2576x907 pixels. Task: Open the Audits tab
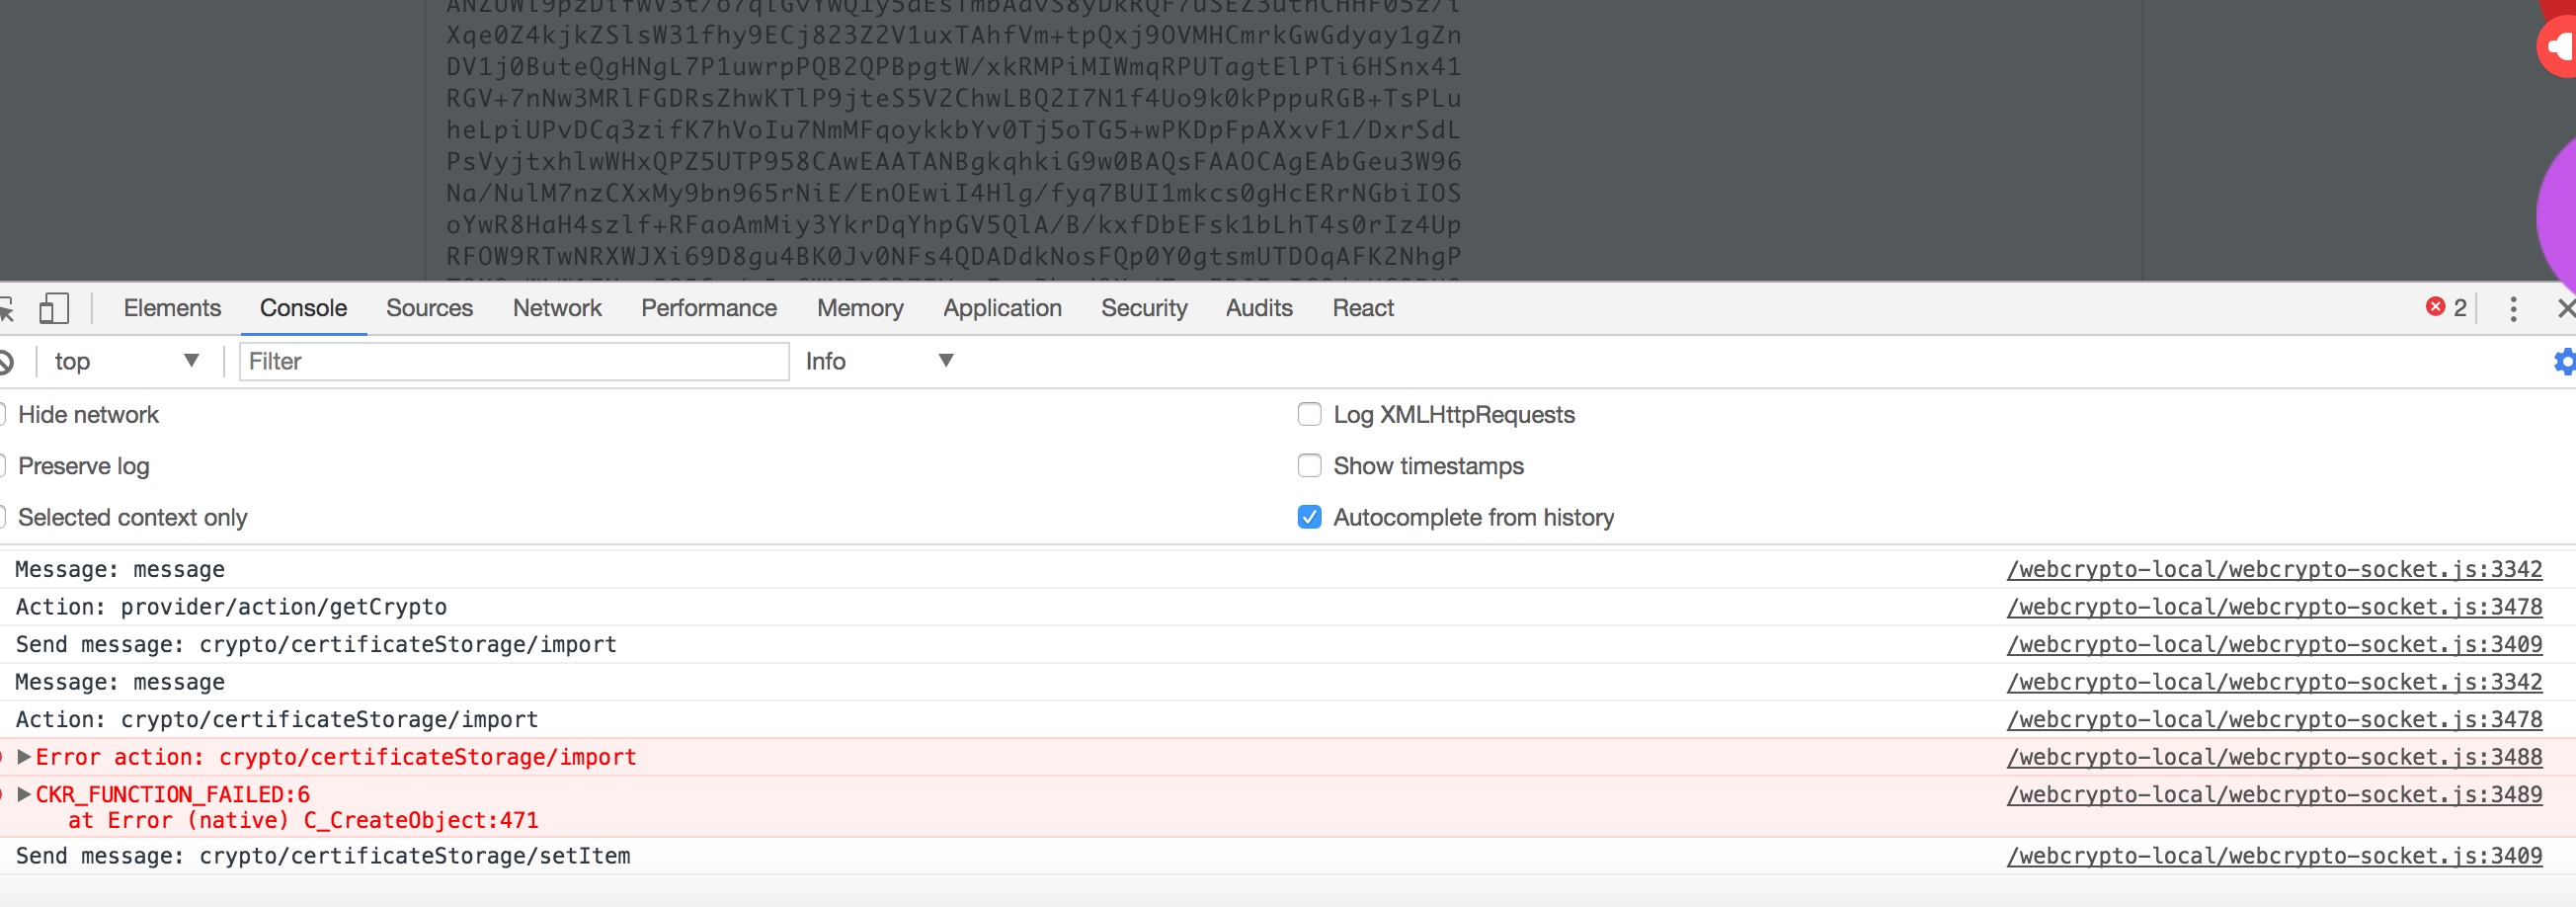(1259, 308)
